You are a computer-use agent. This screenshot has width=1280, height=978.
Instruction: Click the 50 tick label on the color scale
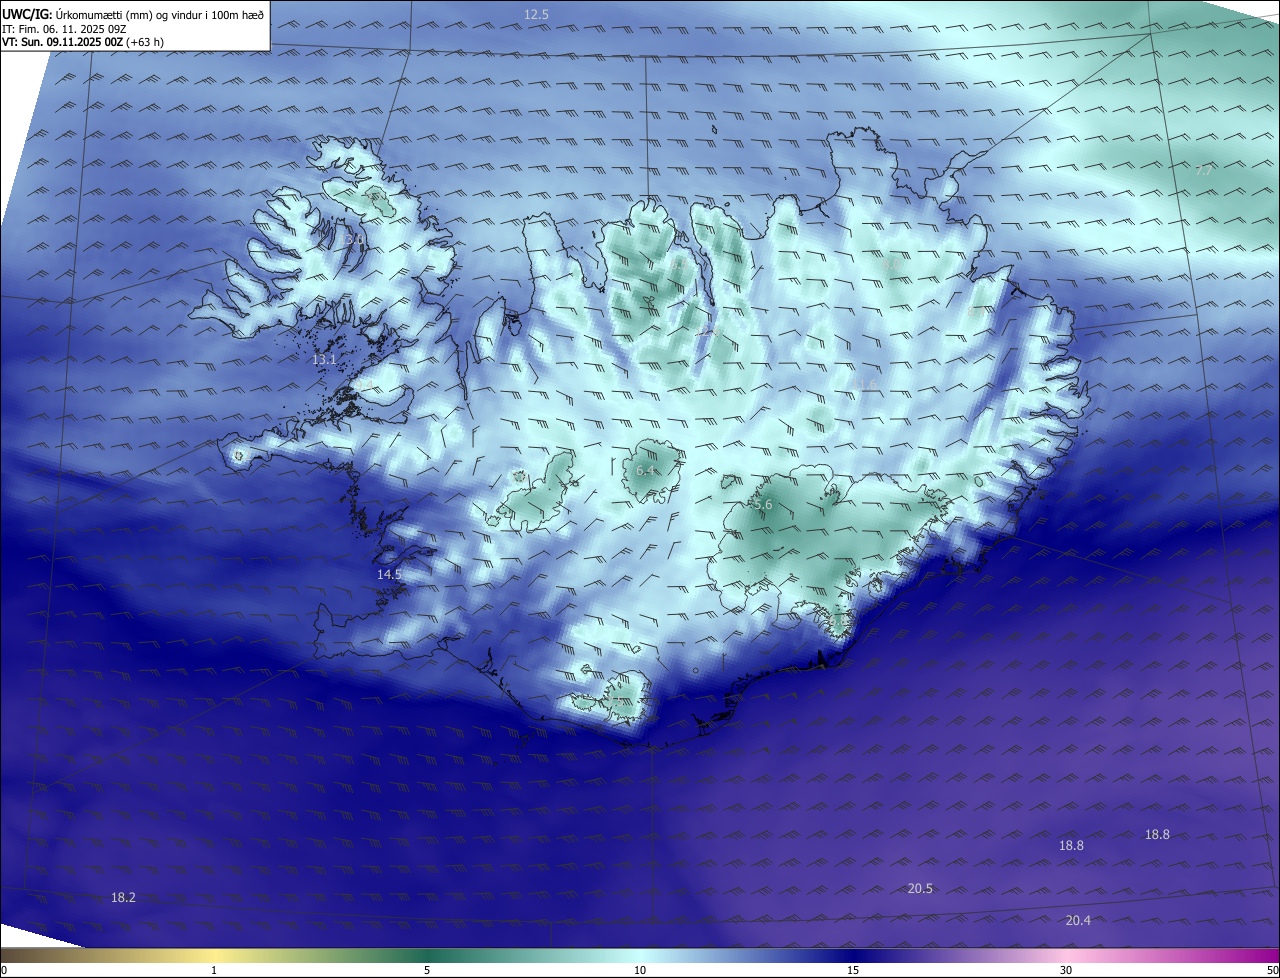pos(1272,970)
